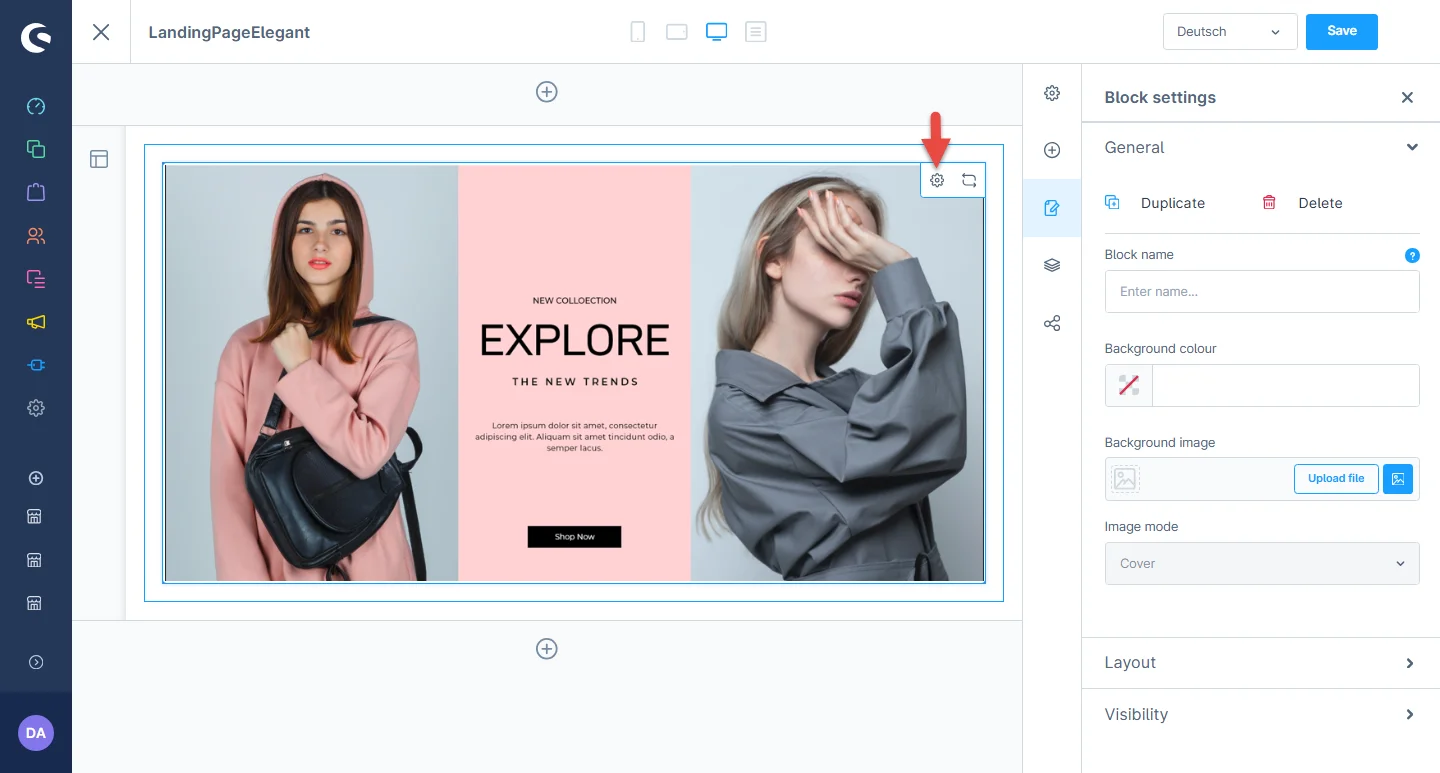Image resolution: width=1440 pixels, height=773 pixels.
Task: Click the swap block icon on image block
Action: [x=969, y=181]
